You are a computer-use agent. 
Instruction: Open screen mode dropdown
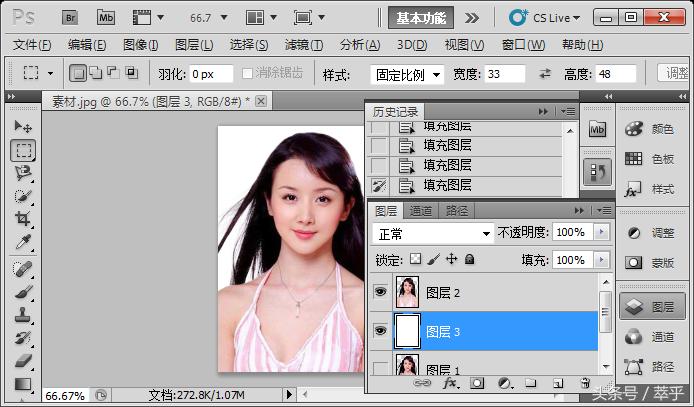pyautogui.click(x=322, y=18)
